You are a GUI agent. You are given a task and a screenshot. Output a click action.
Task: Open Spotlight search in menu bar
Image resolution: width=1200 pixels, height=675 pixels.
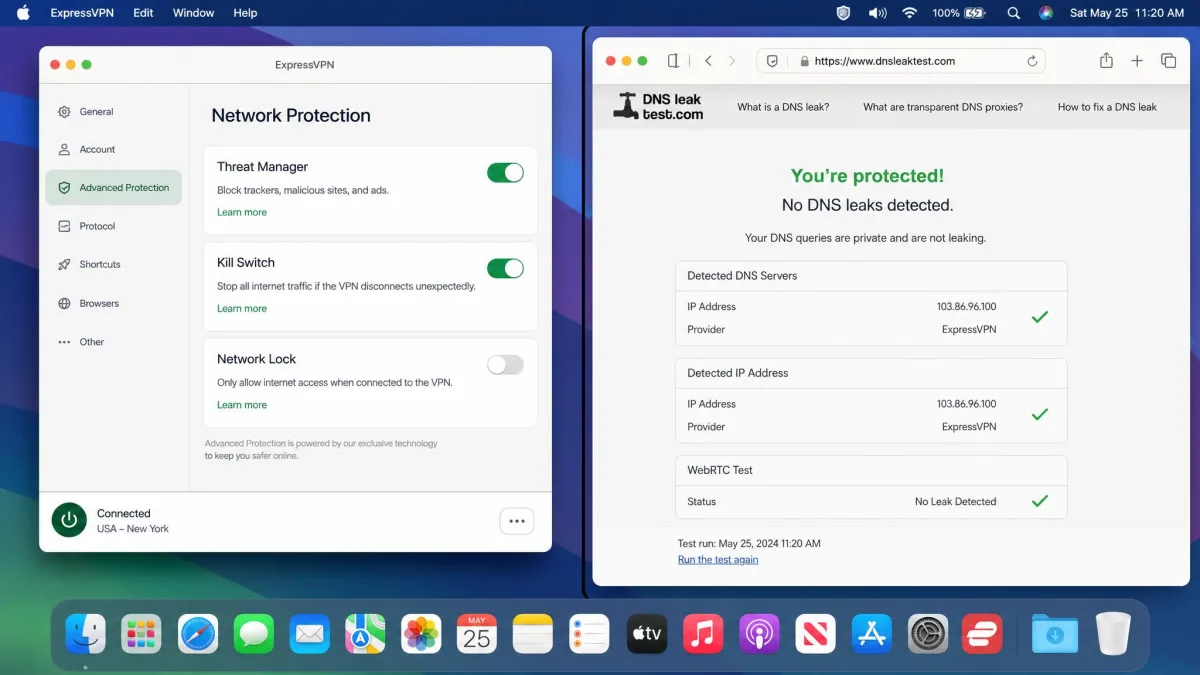coord(1014,13)
